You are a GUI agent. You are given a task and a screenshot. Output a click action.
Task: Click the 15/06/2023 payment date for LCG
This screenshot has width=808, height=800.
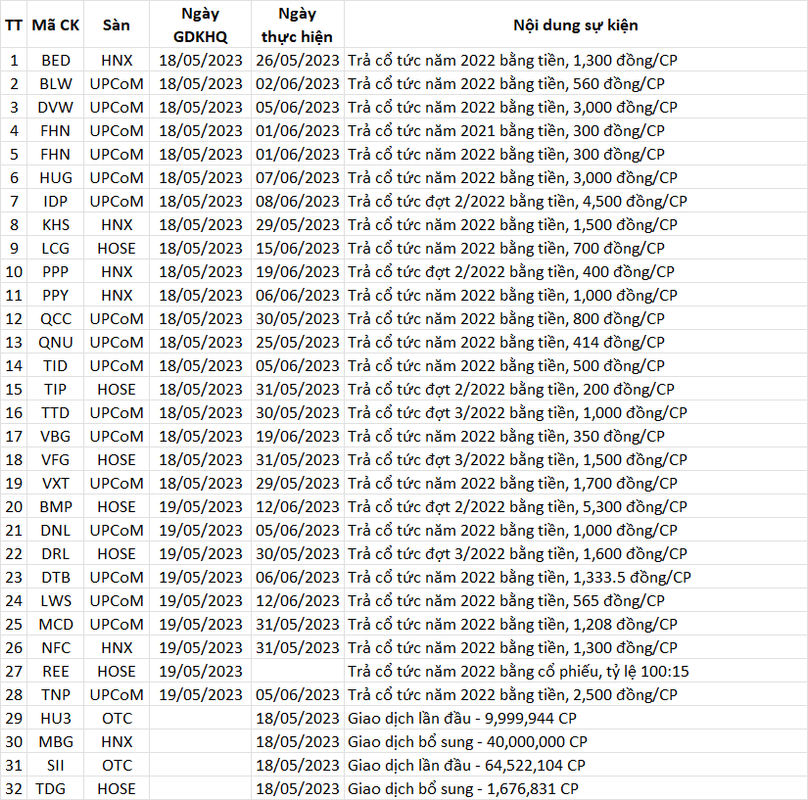click(x=297, y=248)
